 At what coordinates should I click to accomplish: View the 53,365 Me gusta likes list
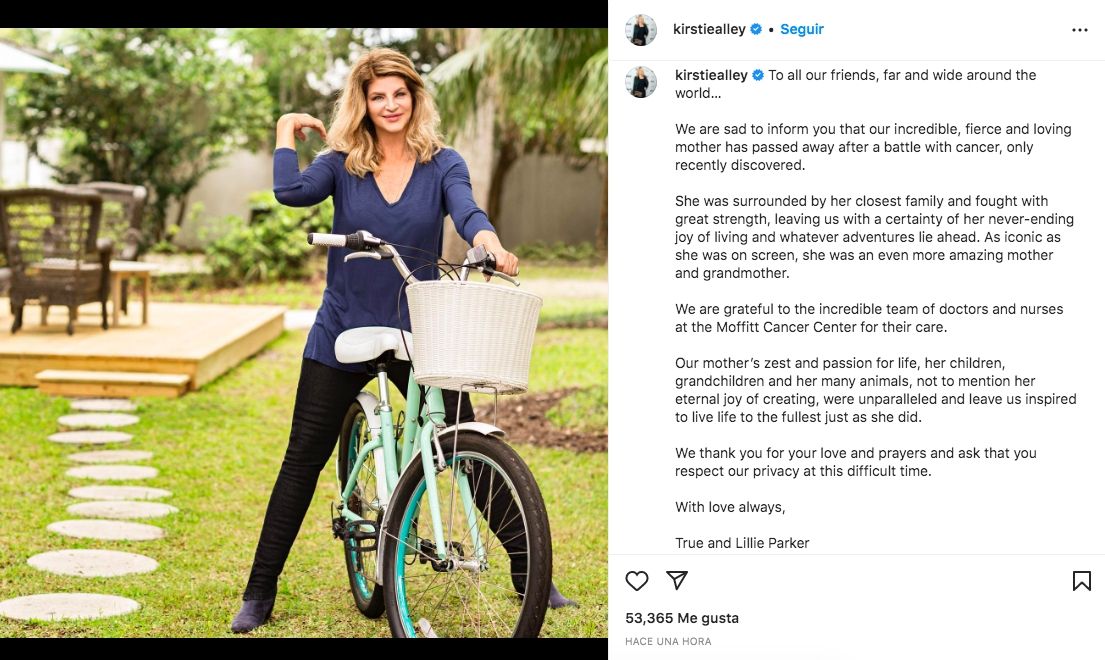coord(682,618)
